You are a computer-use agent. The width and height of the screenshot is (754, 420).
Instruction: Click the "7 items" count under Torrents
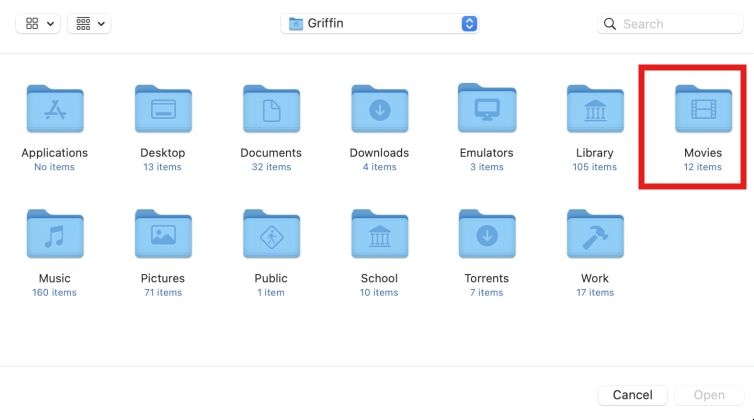coord(487,293)
